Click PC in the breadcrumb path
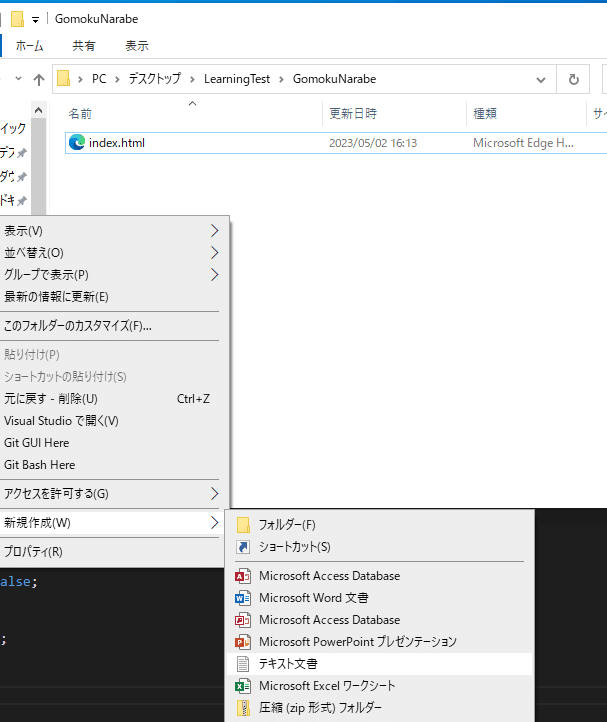The image size is (607, 722). [x=99, y=79]
